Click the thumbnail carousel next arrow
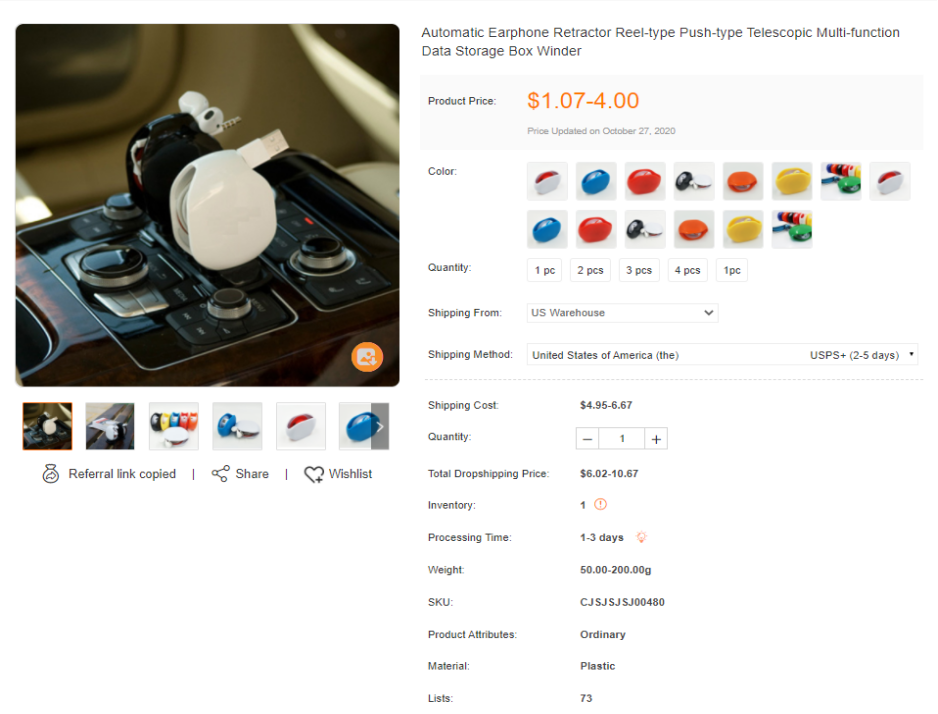The height and width of the screenshot is (714, 938). [380, 426]
